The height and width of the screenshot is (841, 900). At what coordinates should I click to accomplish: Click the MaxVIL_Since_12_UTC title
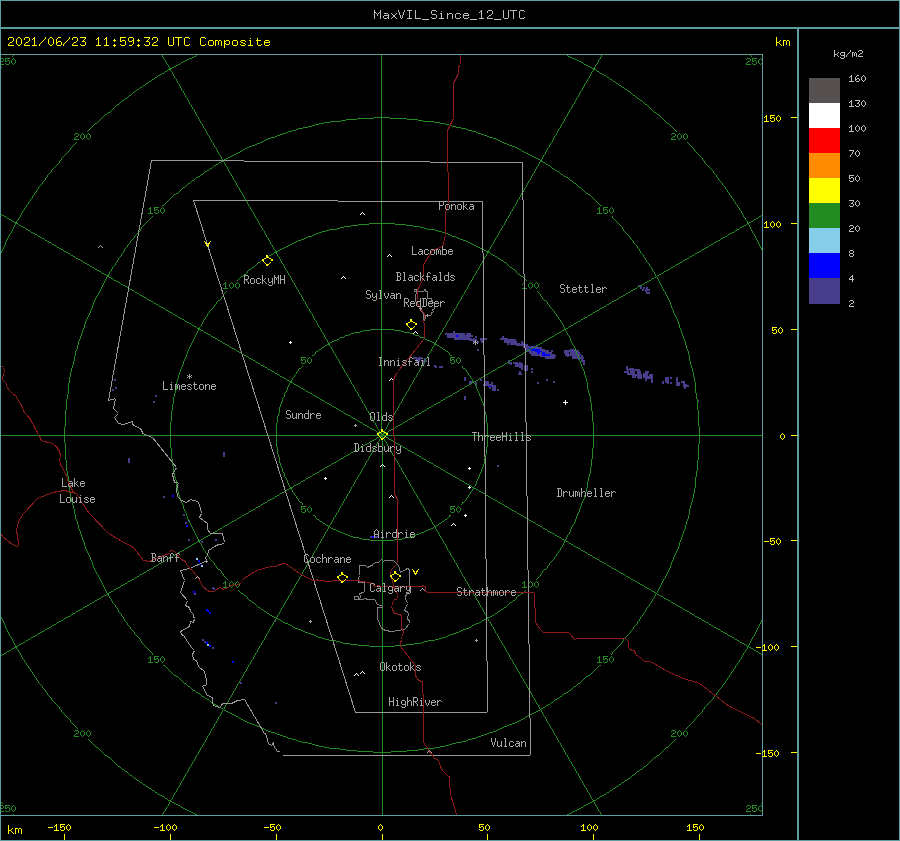[449, 15]
